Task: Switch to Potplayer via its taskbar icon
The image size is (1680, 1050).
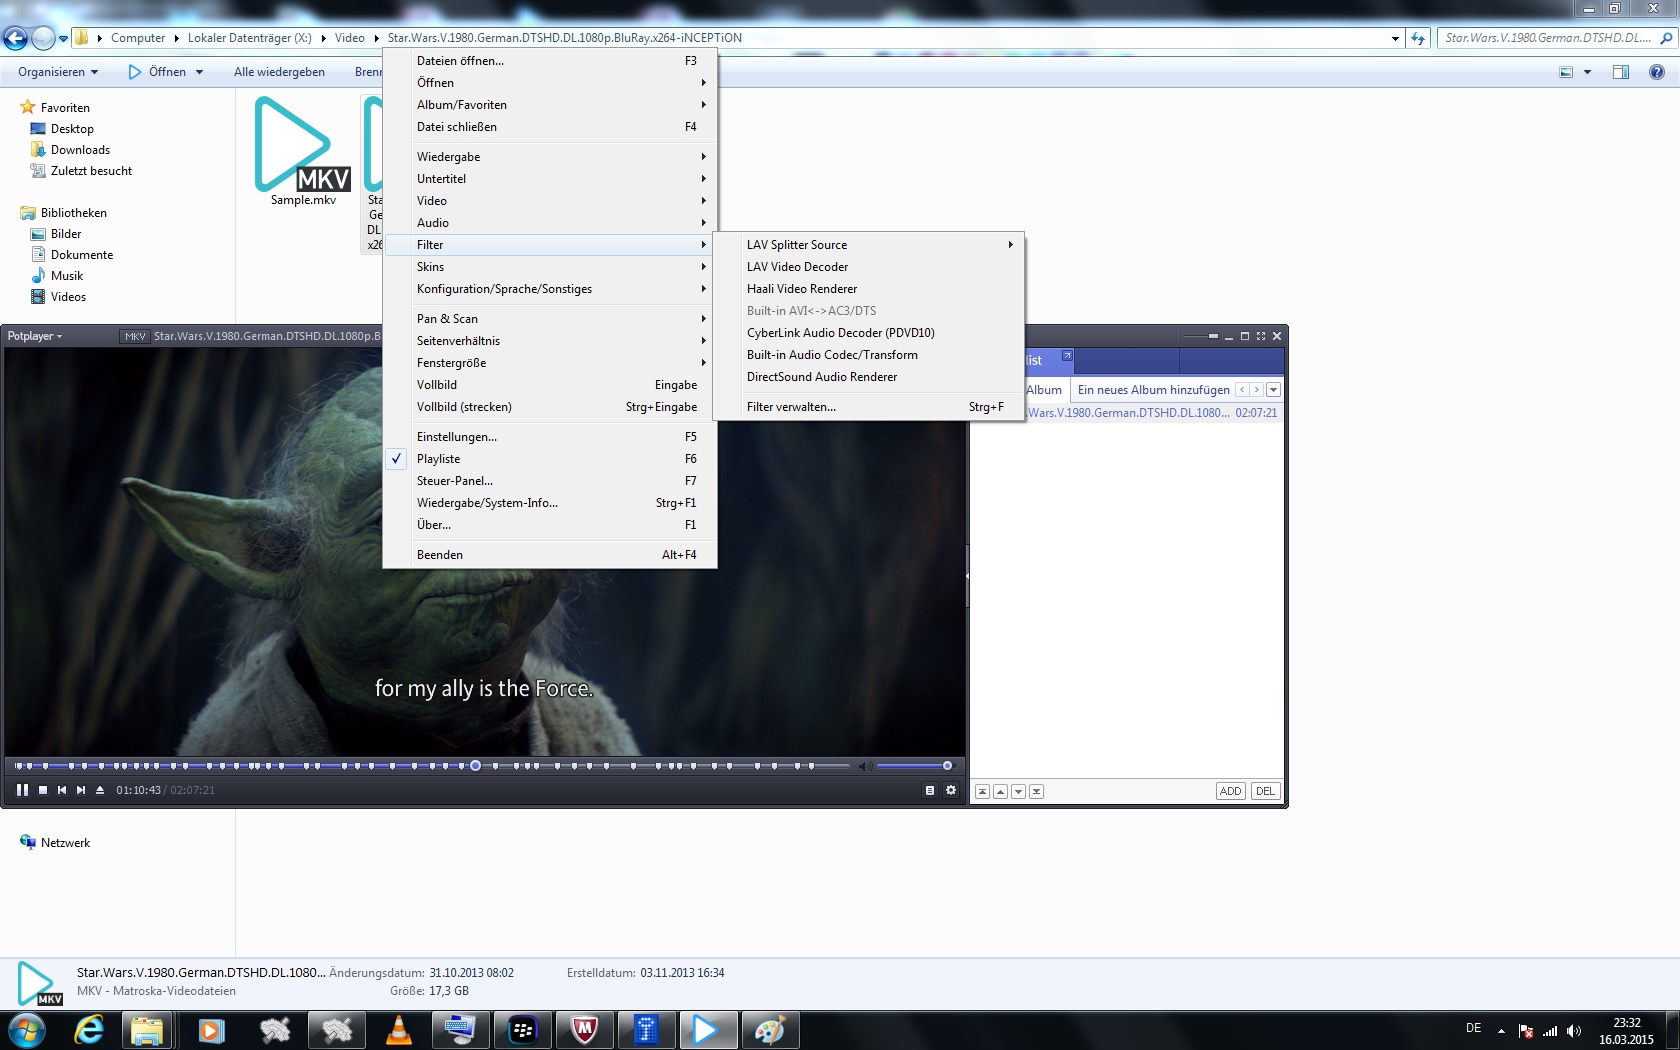Action: (707, 1030)
